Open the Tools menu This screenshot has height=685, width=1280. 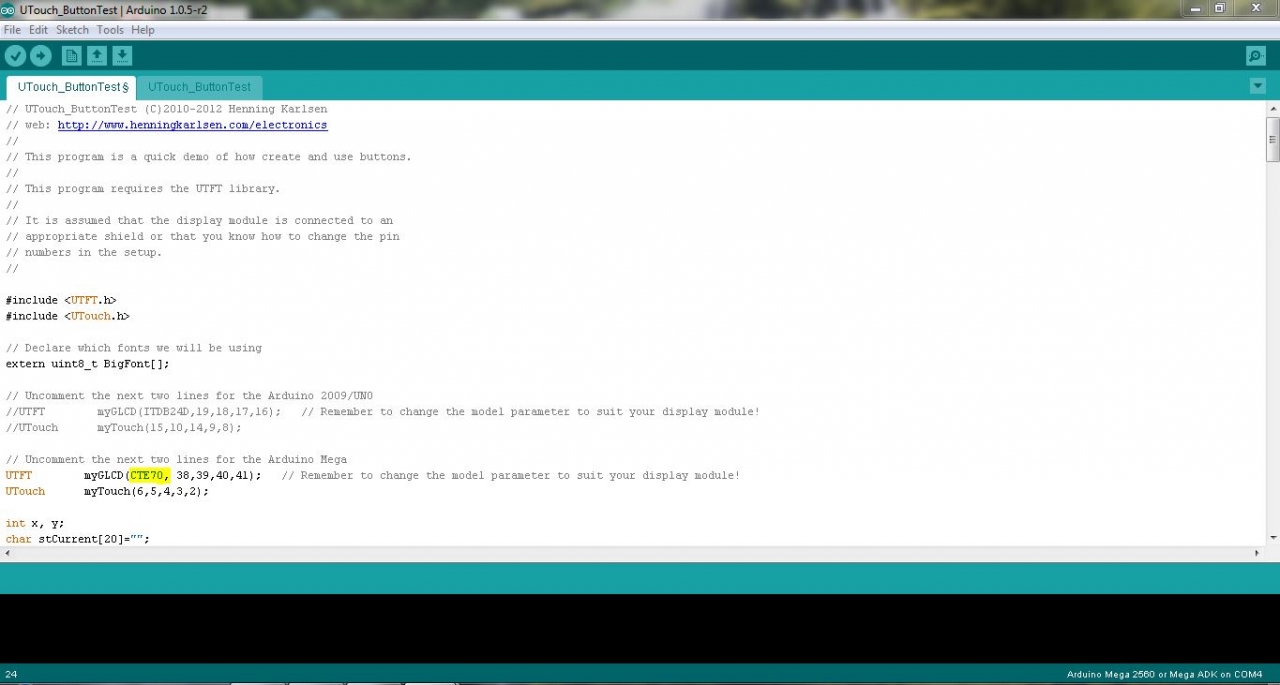tap(110, 30)
